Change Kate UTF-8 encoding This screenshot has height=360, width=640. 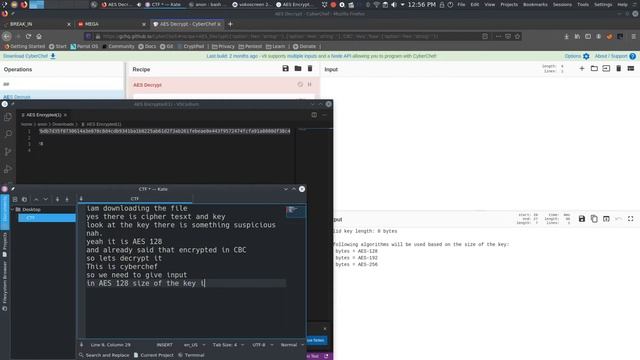(262, 345)
